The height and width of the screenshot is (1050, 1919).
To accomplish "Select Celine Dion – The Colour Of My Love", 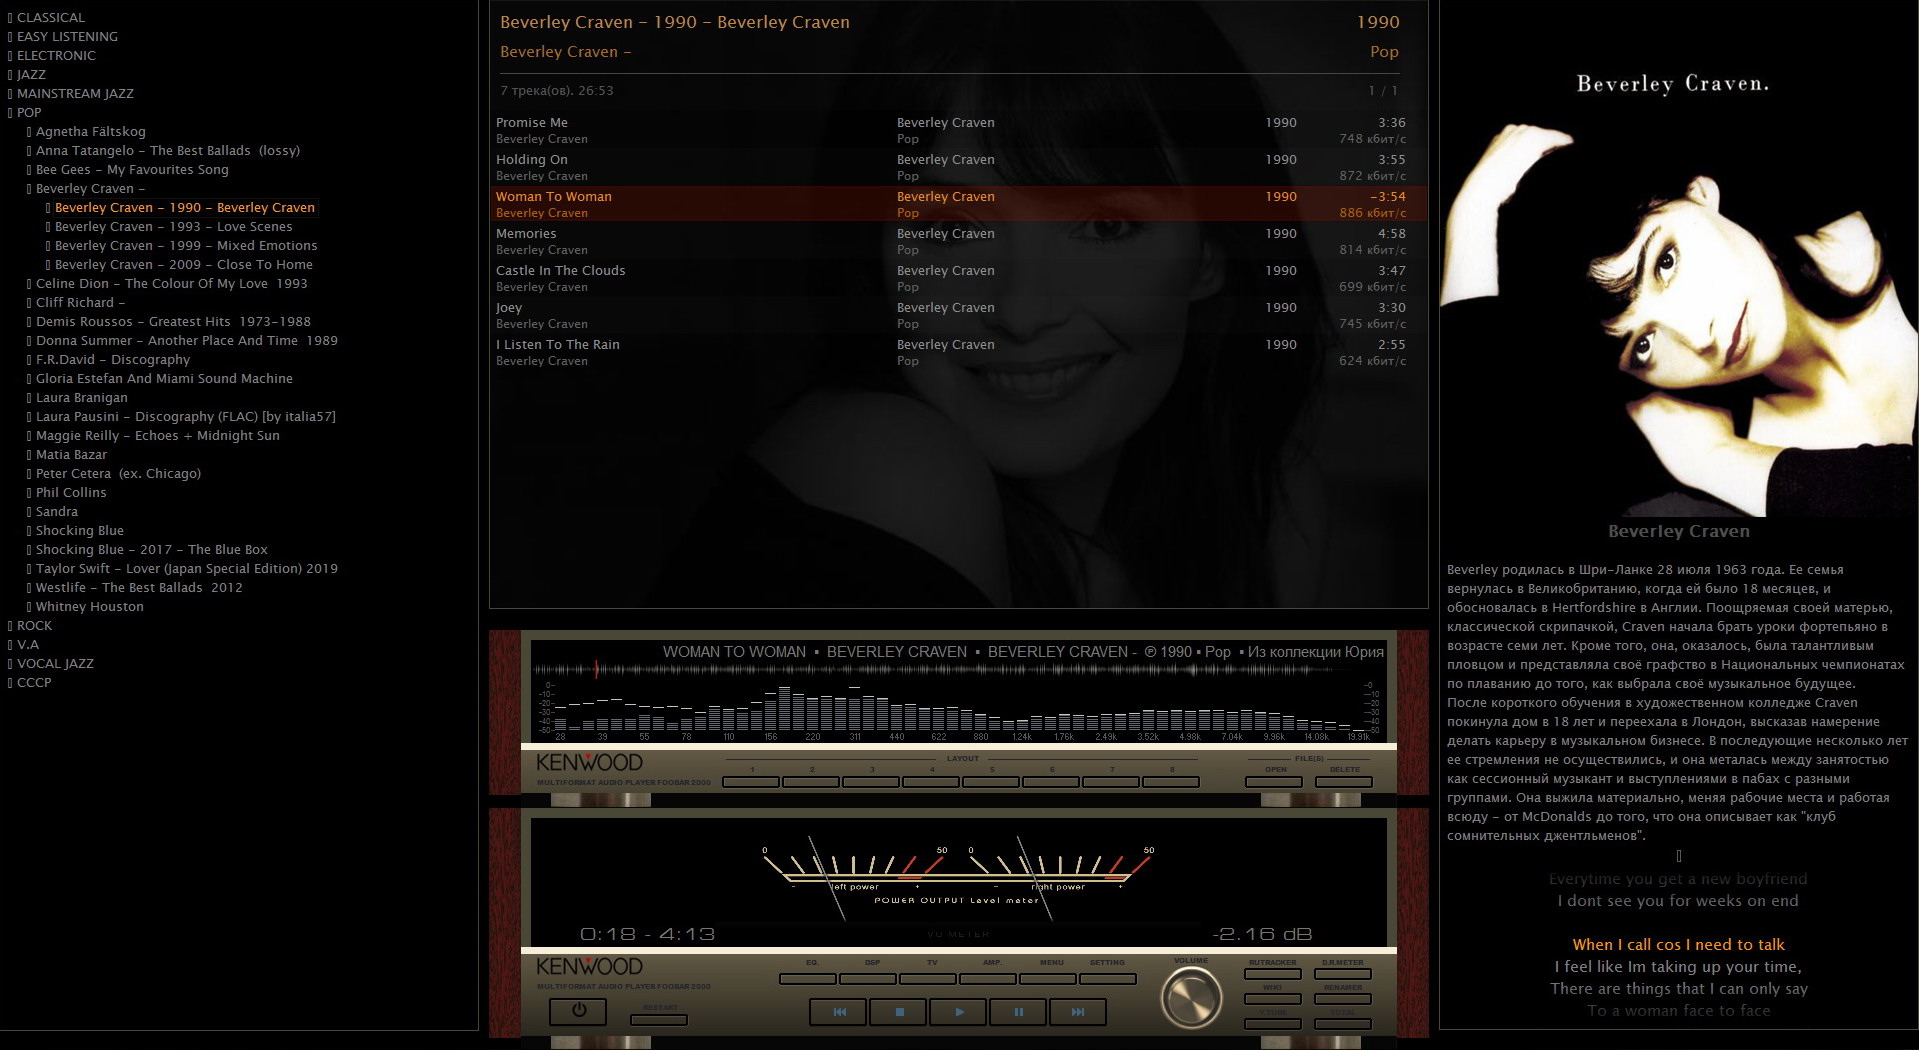I will 172,284.
